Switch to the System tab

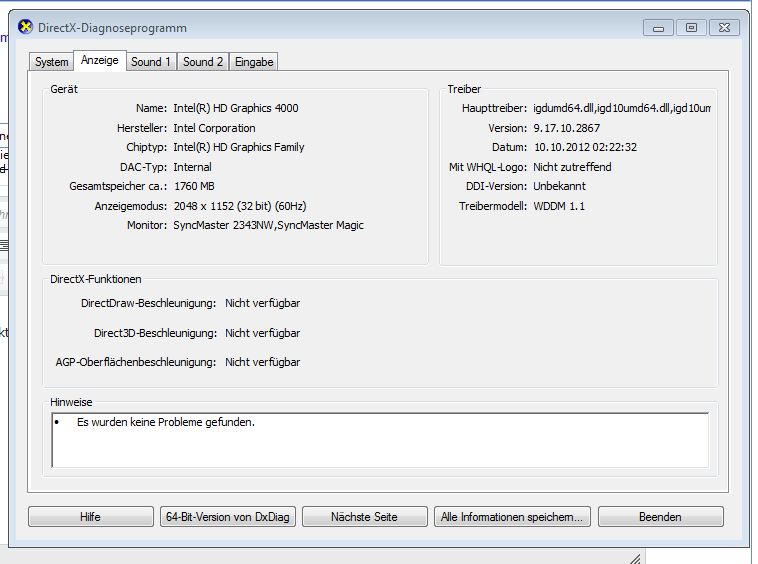pyautogui.click(x=51, y=62)
